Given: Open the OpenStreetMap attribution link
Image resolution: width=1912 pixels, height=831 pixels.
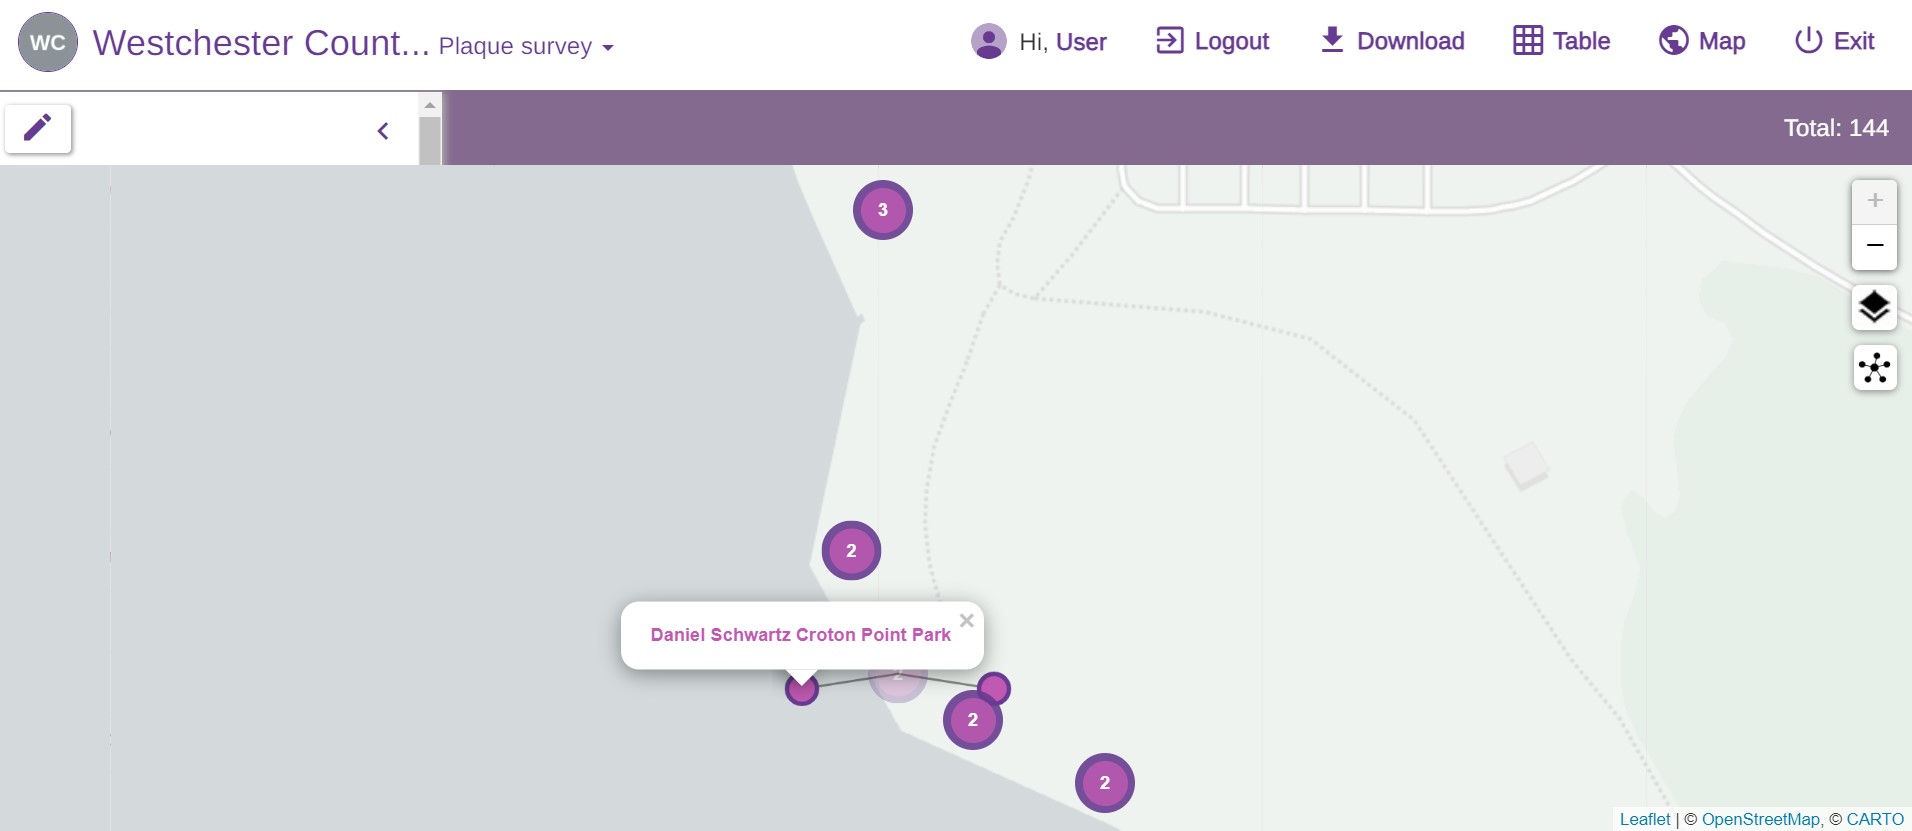Looking at the screenshot, I should tap(1760, 819).
